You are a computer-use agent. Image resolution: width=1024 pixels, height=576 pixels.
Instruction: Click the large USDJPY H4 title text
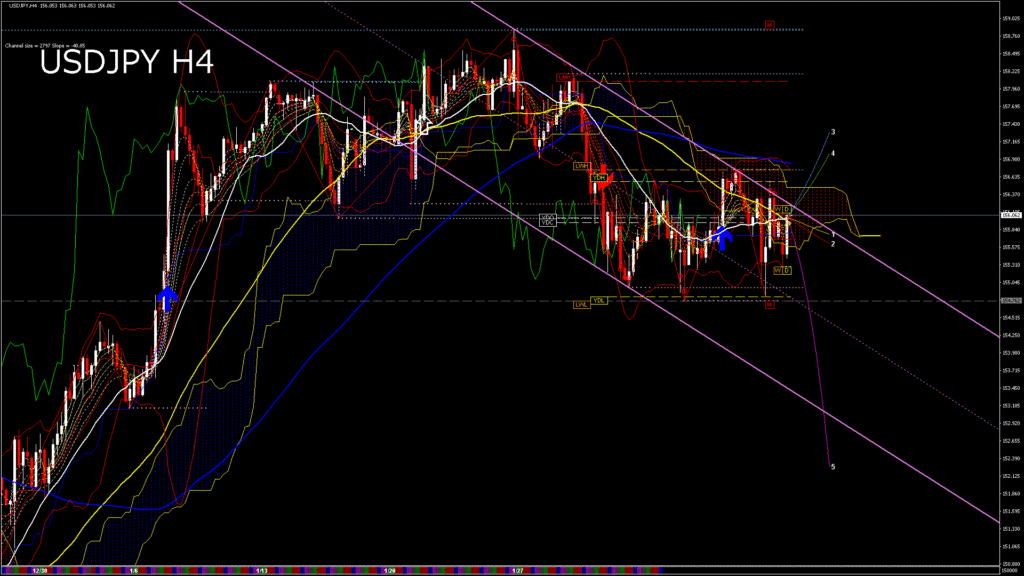coord(126,63)
